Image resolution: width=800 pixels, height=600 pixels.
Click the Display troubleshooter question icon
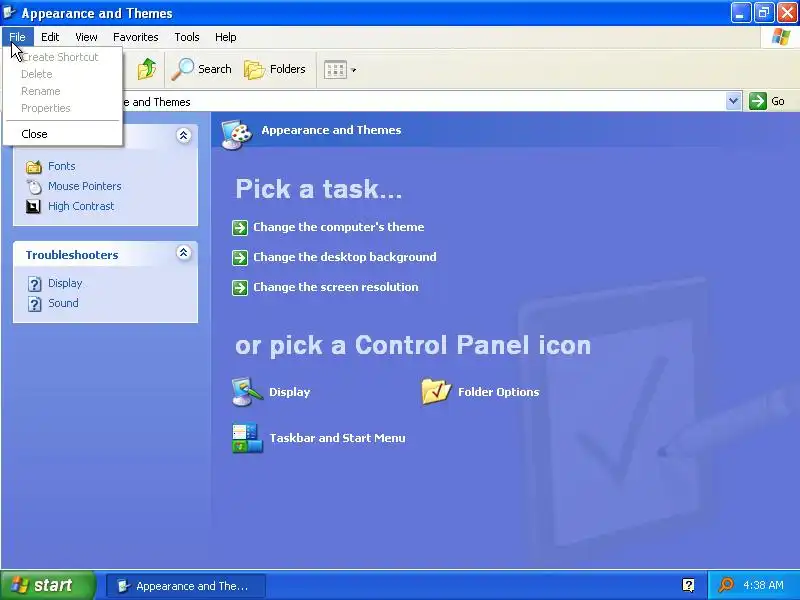tap(34, 284)
